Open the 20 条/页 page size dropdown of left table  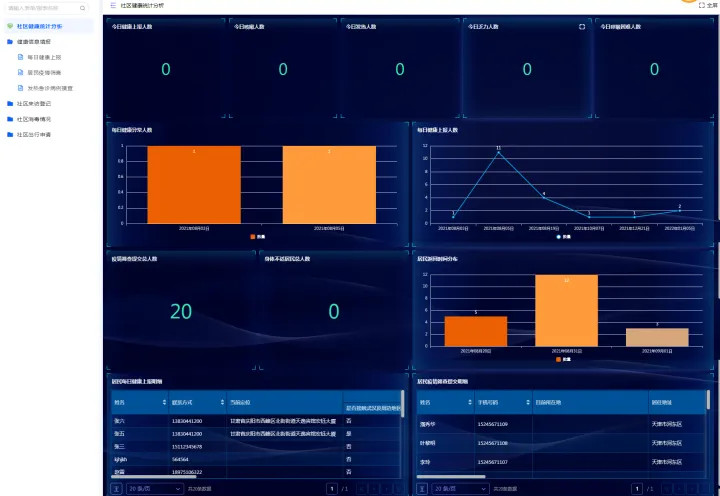coord(154,489)
